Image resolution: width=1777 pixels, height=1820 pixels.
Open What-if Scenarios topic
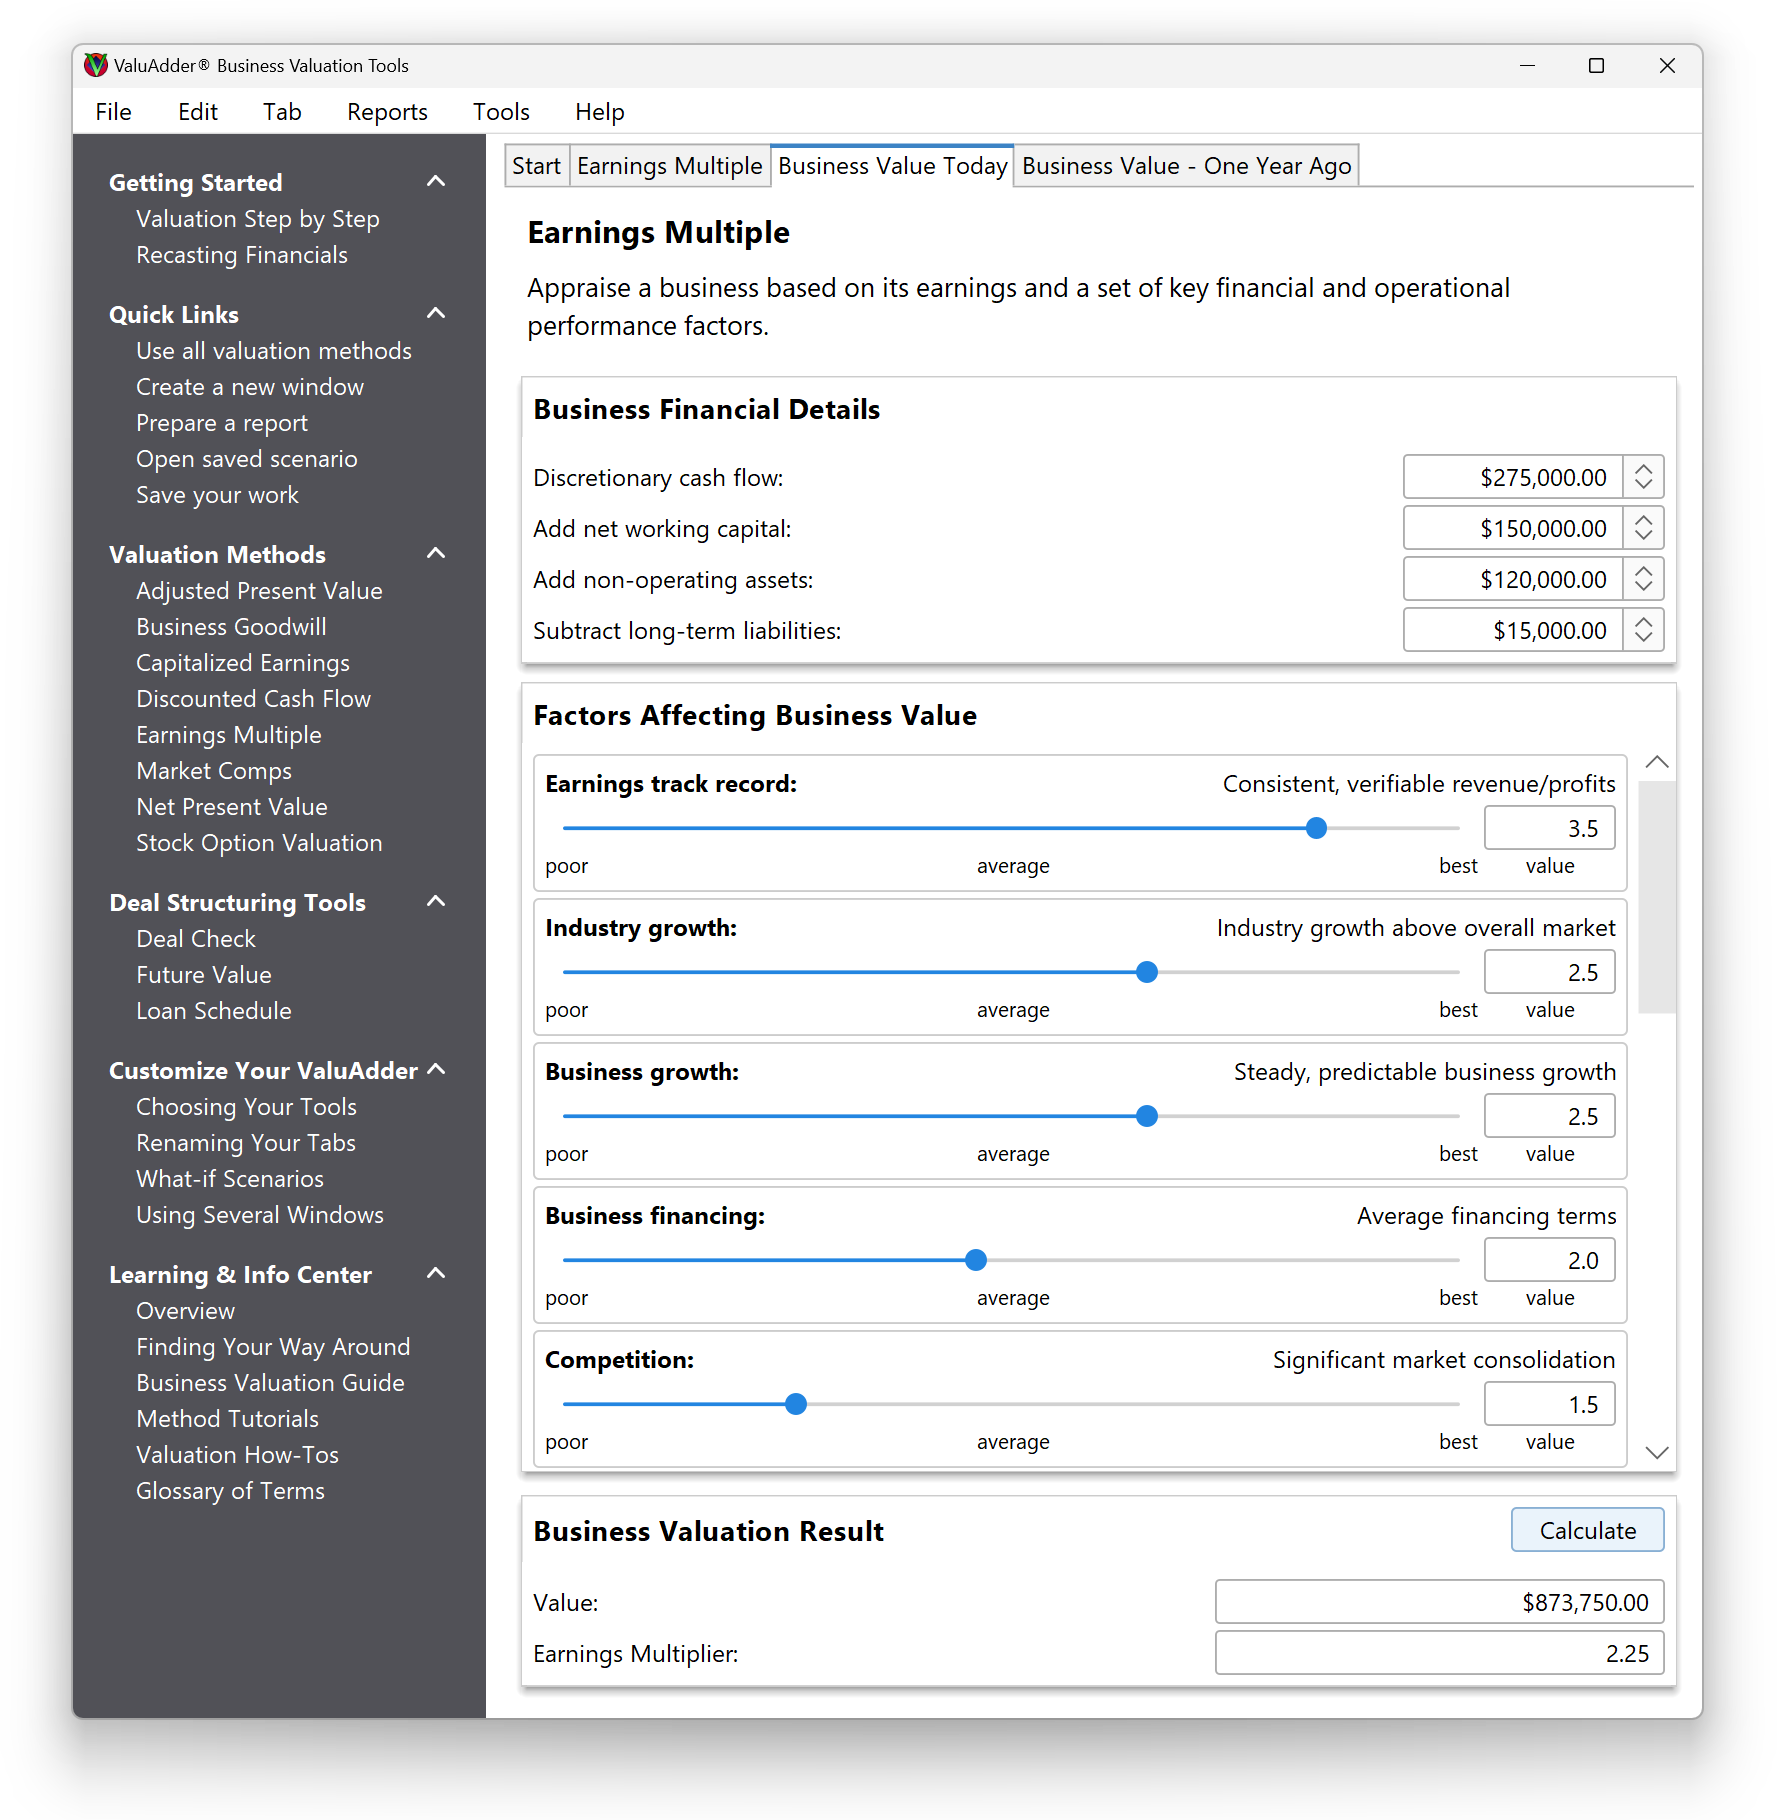230,1179
